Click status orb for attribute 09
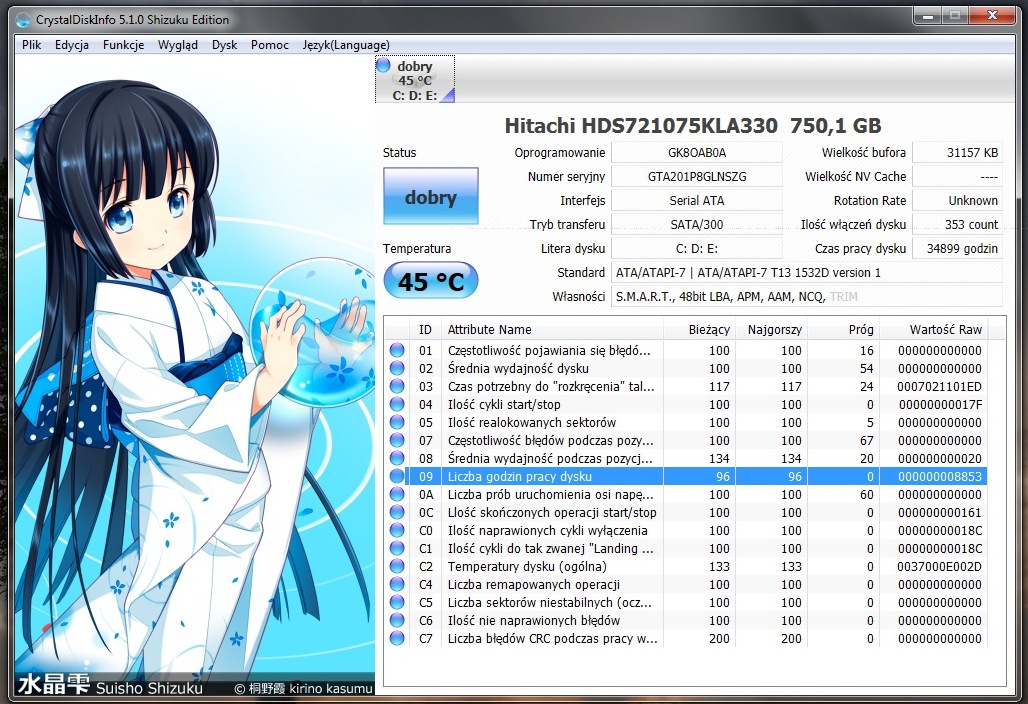This screenshot has height=704, width=1028. click(x=397, y=476)
